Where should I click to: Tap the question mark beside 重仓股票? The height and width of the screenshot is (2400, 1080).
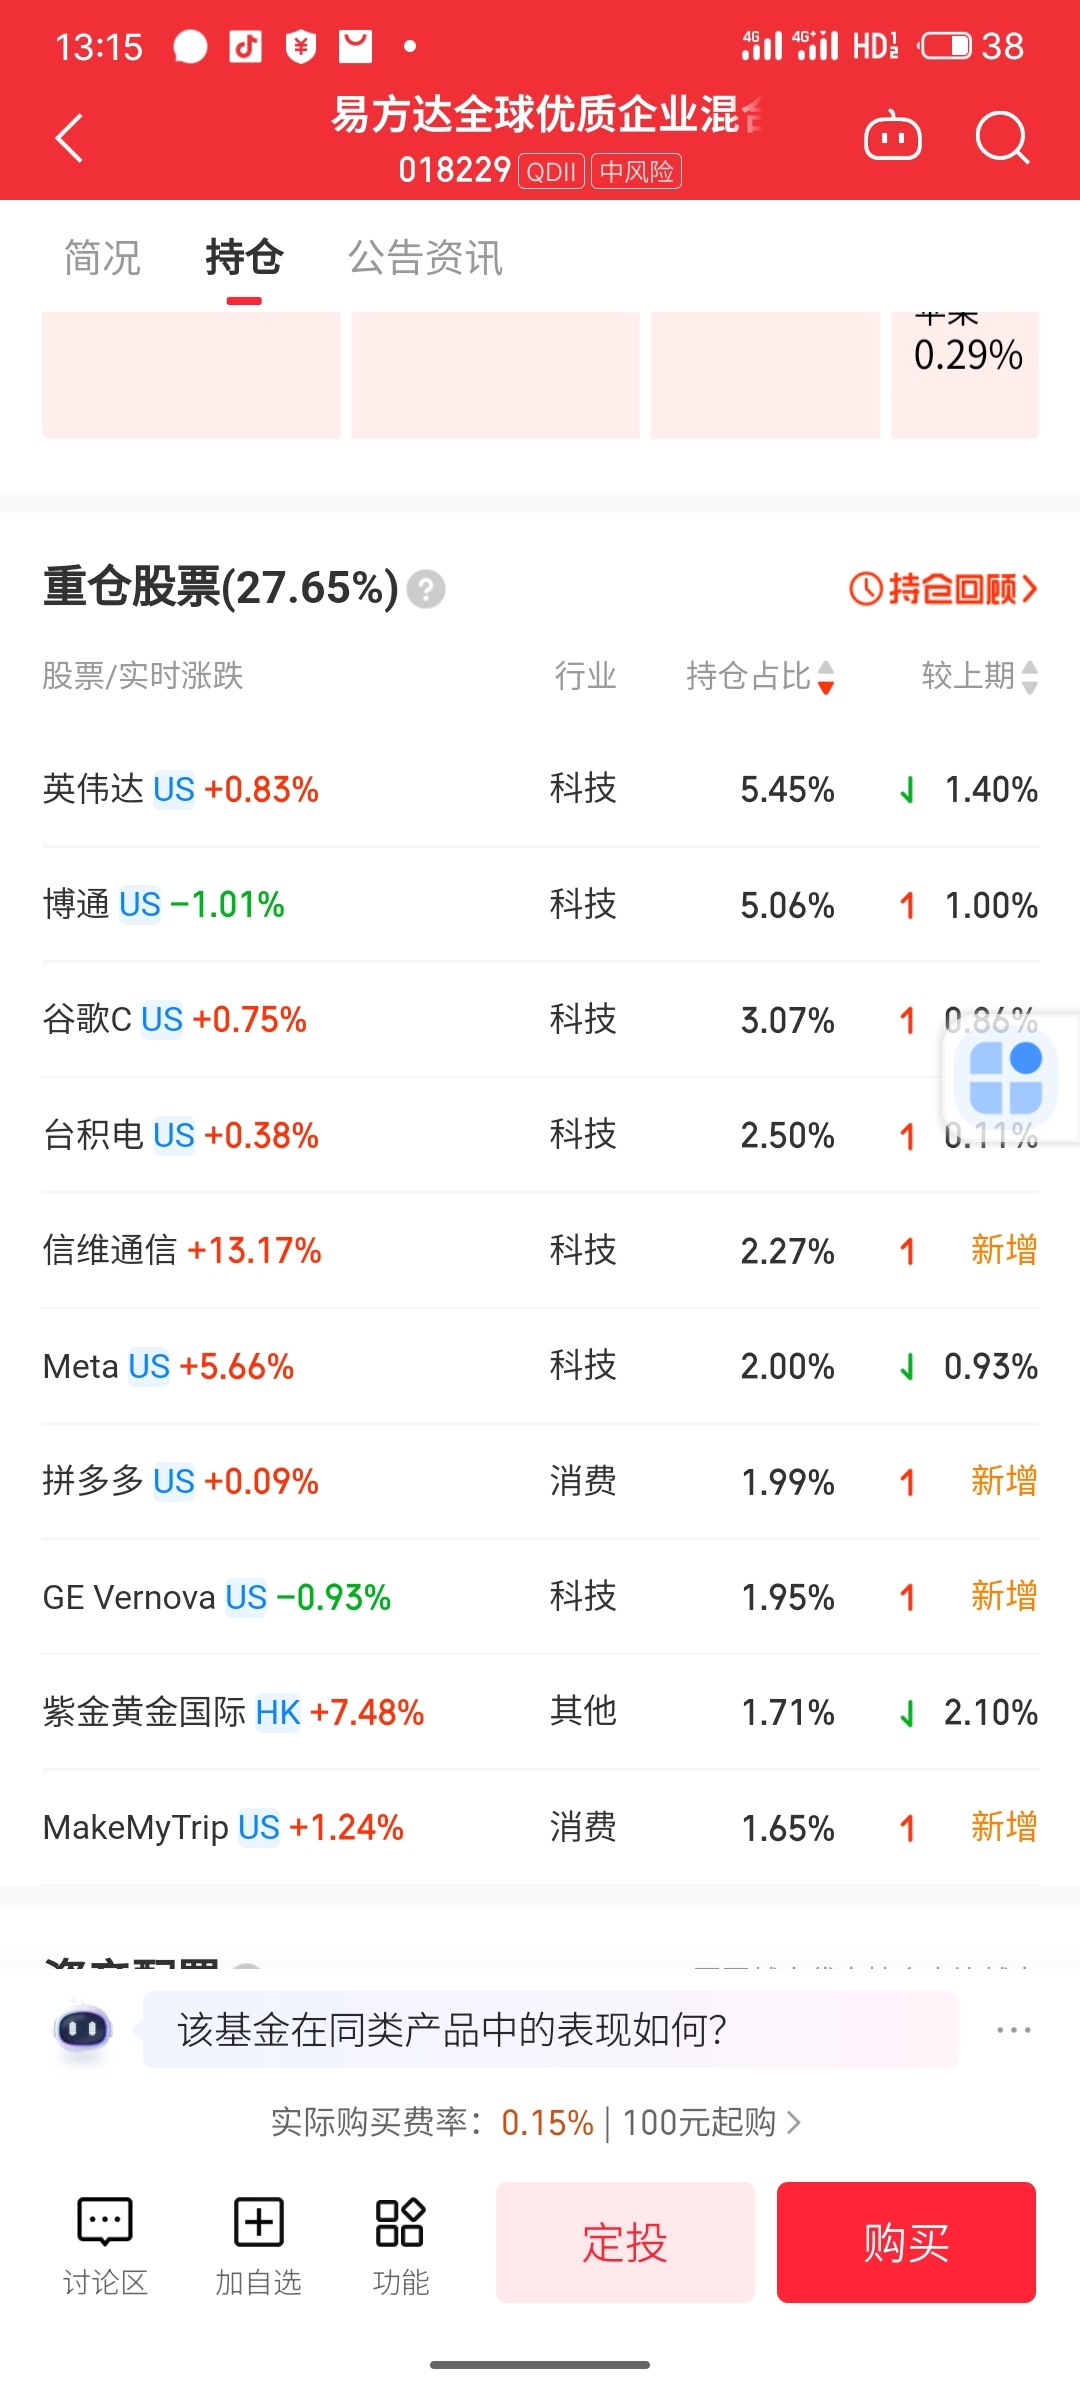426,589
